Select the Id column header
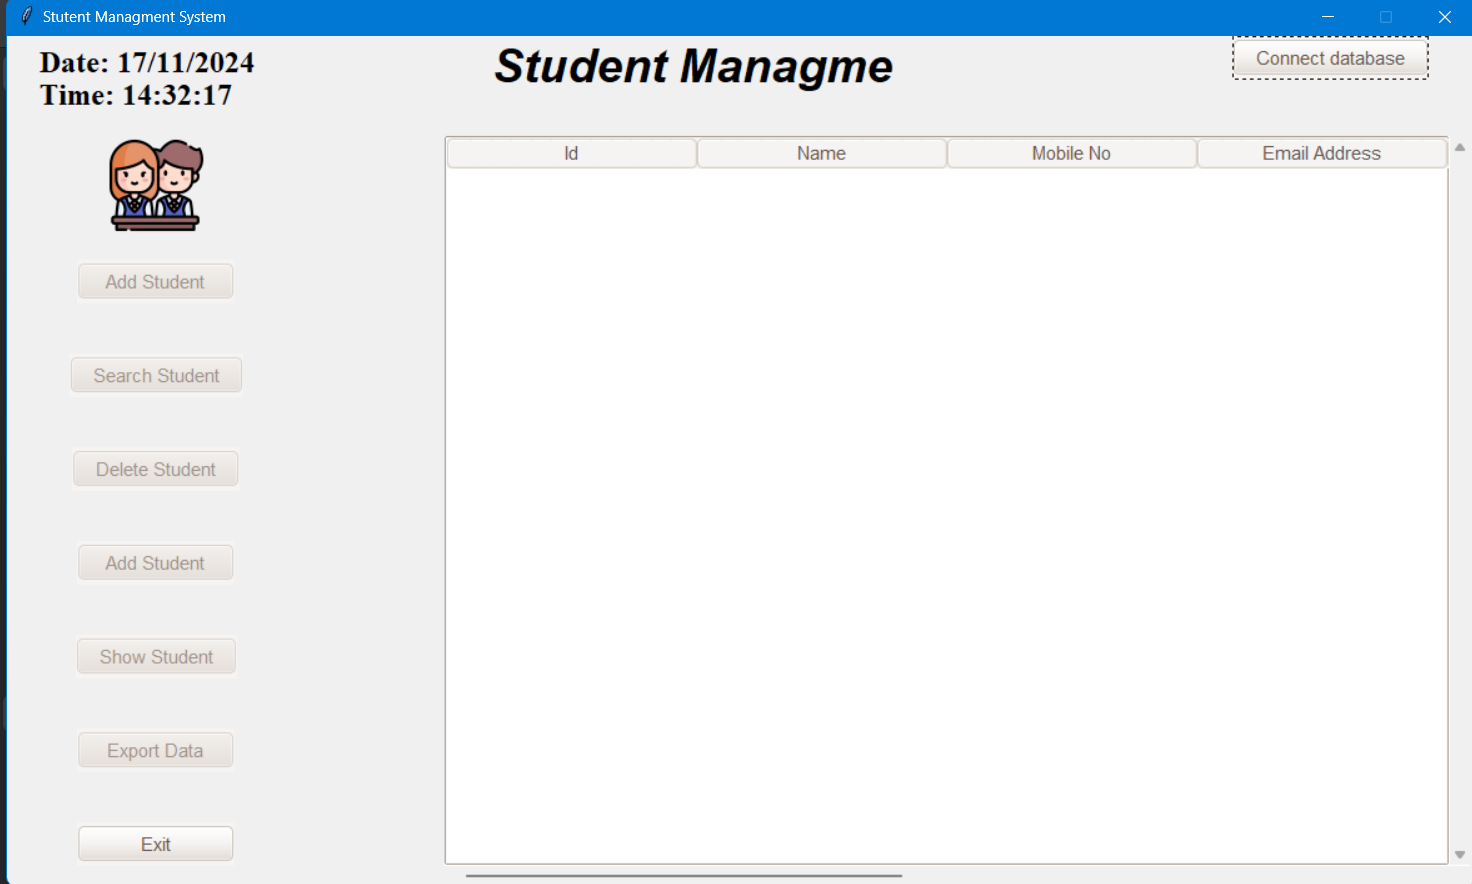Image resolution: width=1472 pixels, height=884 pixels. point(571,152)
